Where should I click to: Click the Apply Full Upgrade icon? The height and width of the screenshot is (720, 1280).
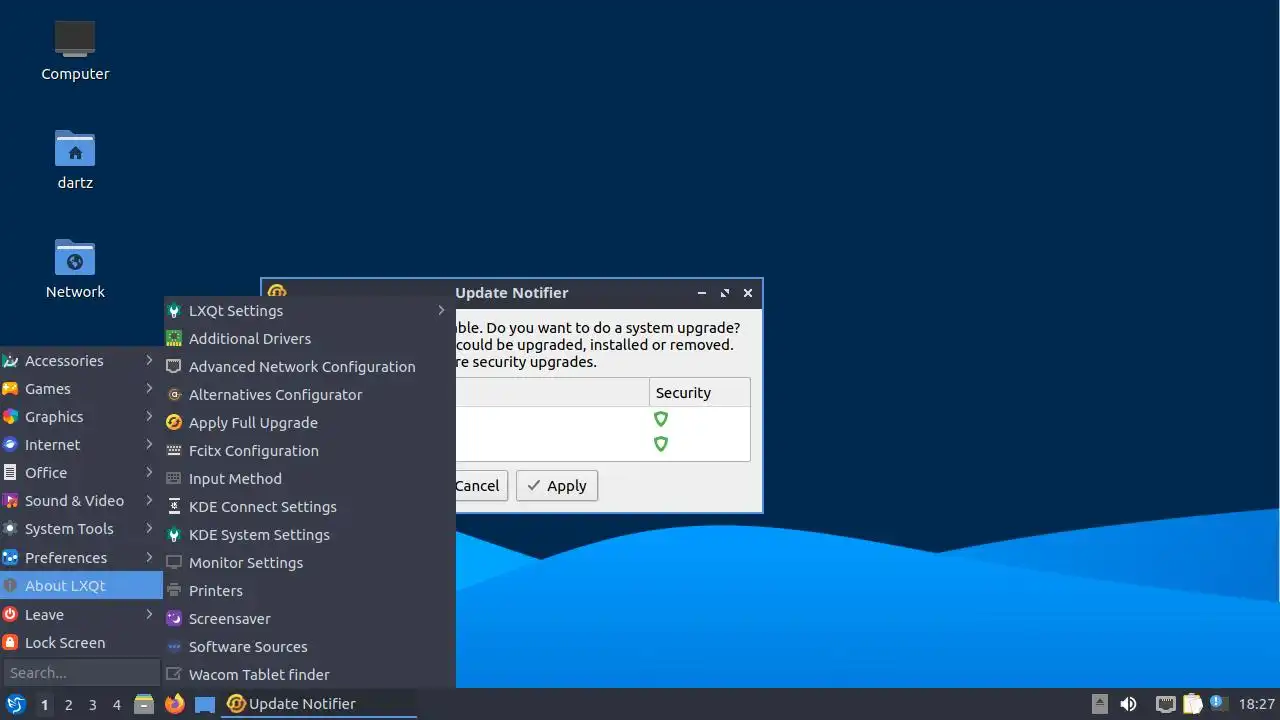tap(174, 423)
